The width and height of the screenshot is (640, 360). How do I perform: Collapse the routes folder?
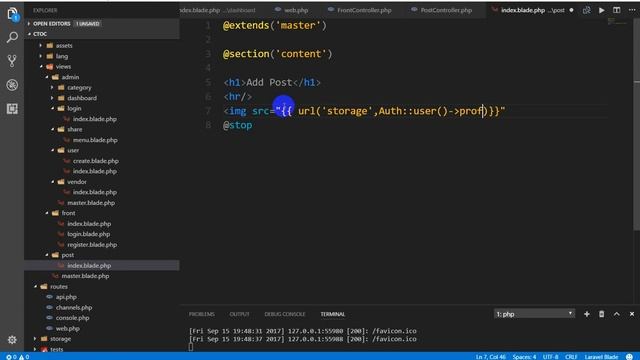pos(59,286)
